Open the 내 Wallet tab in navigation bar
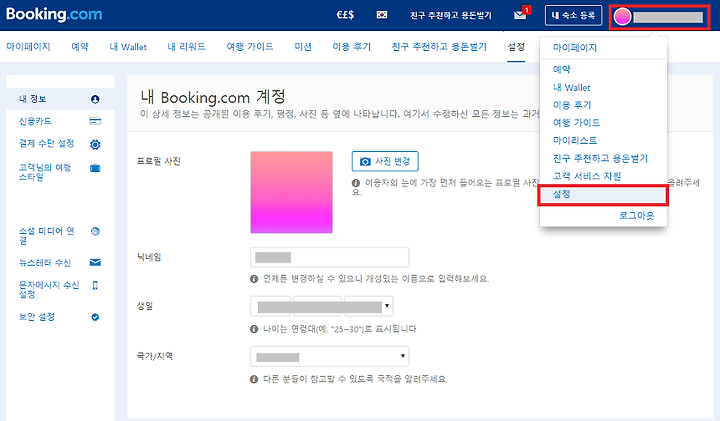720x421 pixels. click(128, 47)
